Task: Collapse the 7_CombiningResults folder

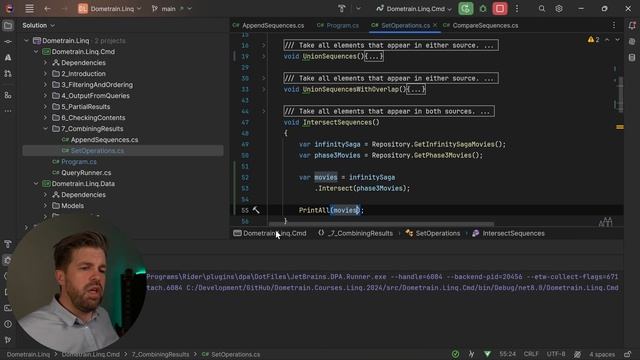Action: [45, 129]
